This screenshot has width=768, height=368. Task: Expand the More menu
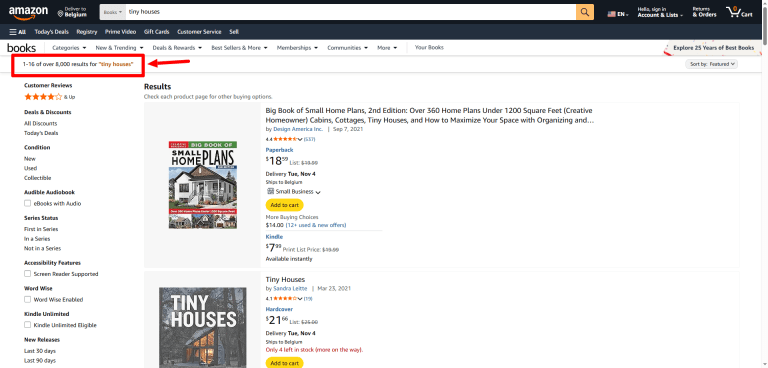point(387,48)
